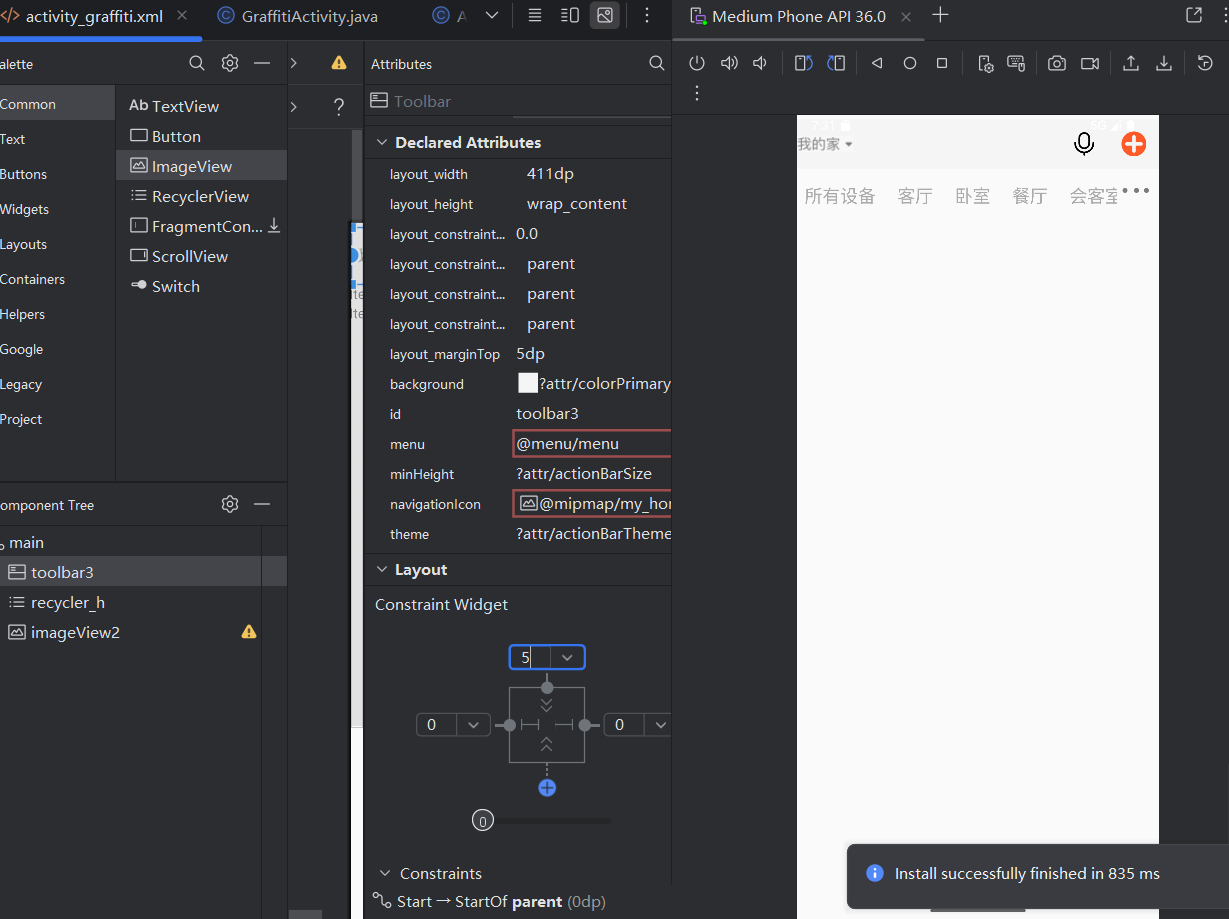
Task: Open Component Tree settings gear
Action: pos(230,504)
